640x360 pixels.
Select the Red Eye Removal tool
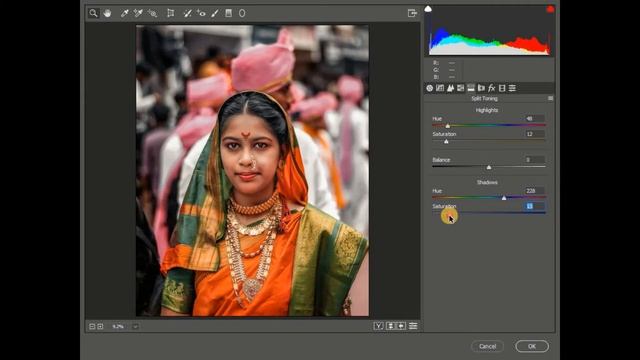201,13
